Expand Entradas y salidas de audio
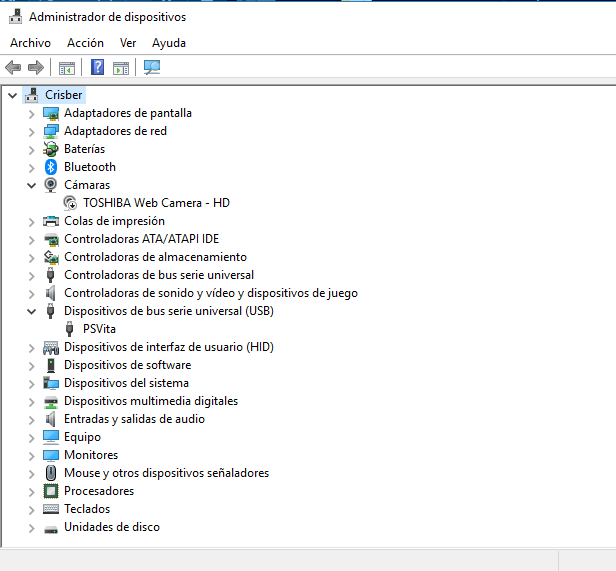The height and width of the screenshot is (571, 616). 31,420
